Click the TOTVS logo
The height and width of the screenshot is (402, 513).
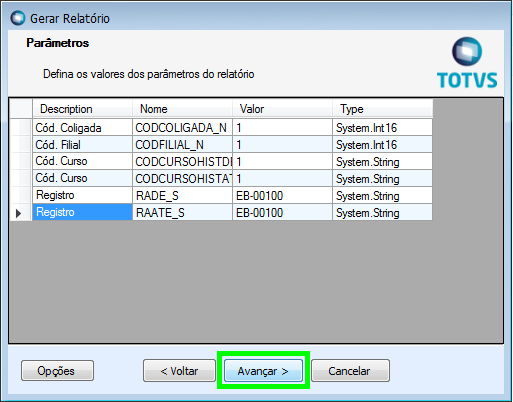[x=467, y=63]
